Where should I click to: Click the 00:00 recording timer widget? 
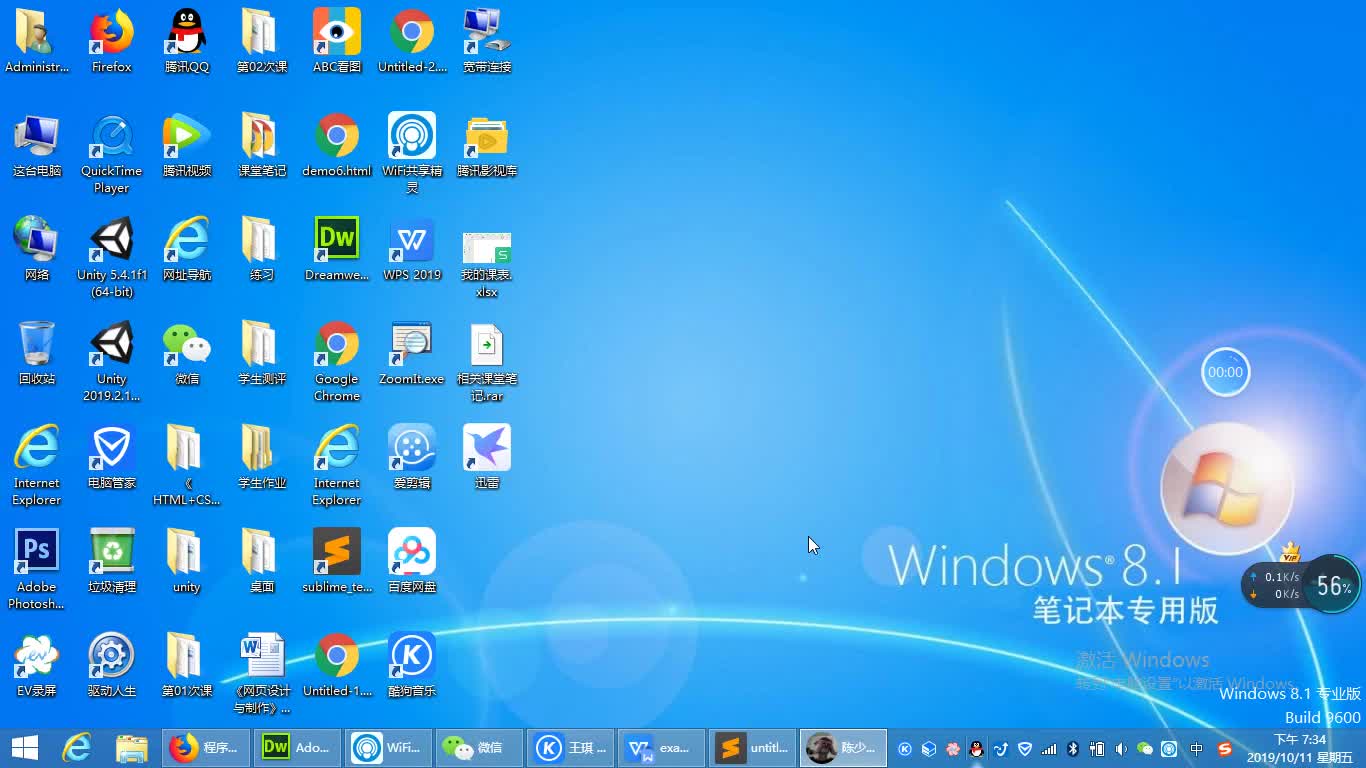(1225, 372)
